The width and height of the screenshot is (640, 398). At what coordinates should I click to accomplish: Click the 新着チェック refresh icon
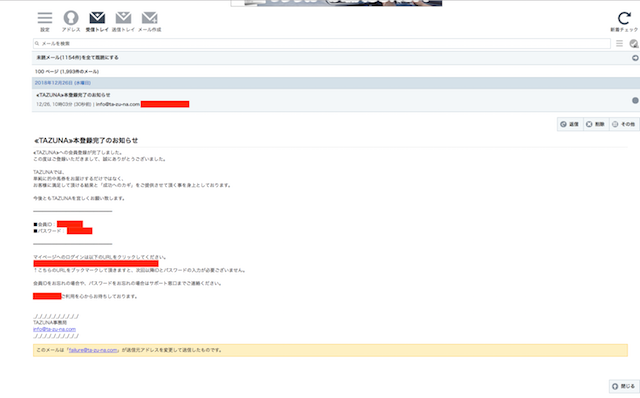tap(624, 18)
